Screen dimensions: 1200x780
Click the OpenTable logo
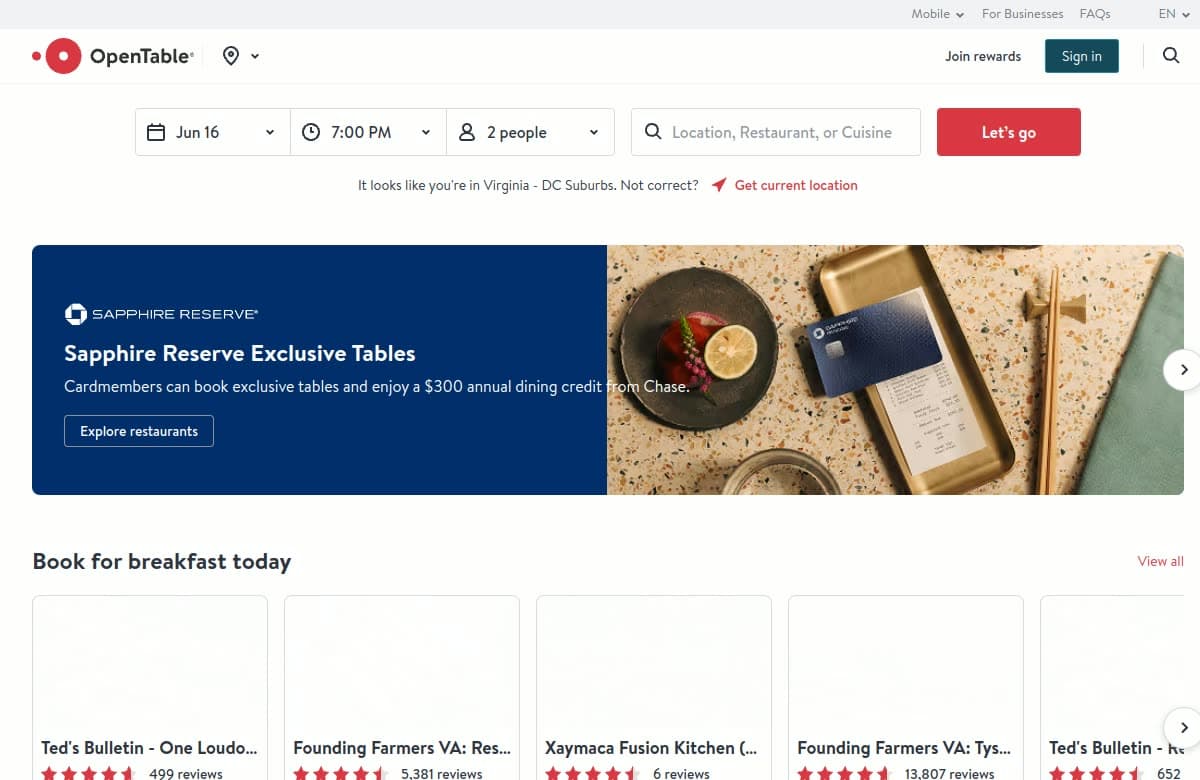tap(113, 56)
